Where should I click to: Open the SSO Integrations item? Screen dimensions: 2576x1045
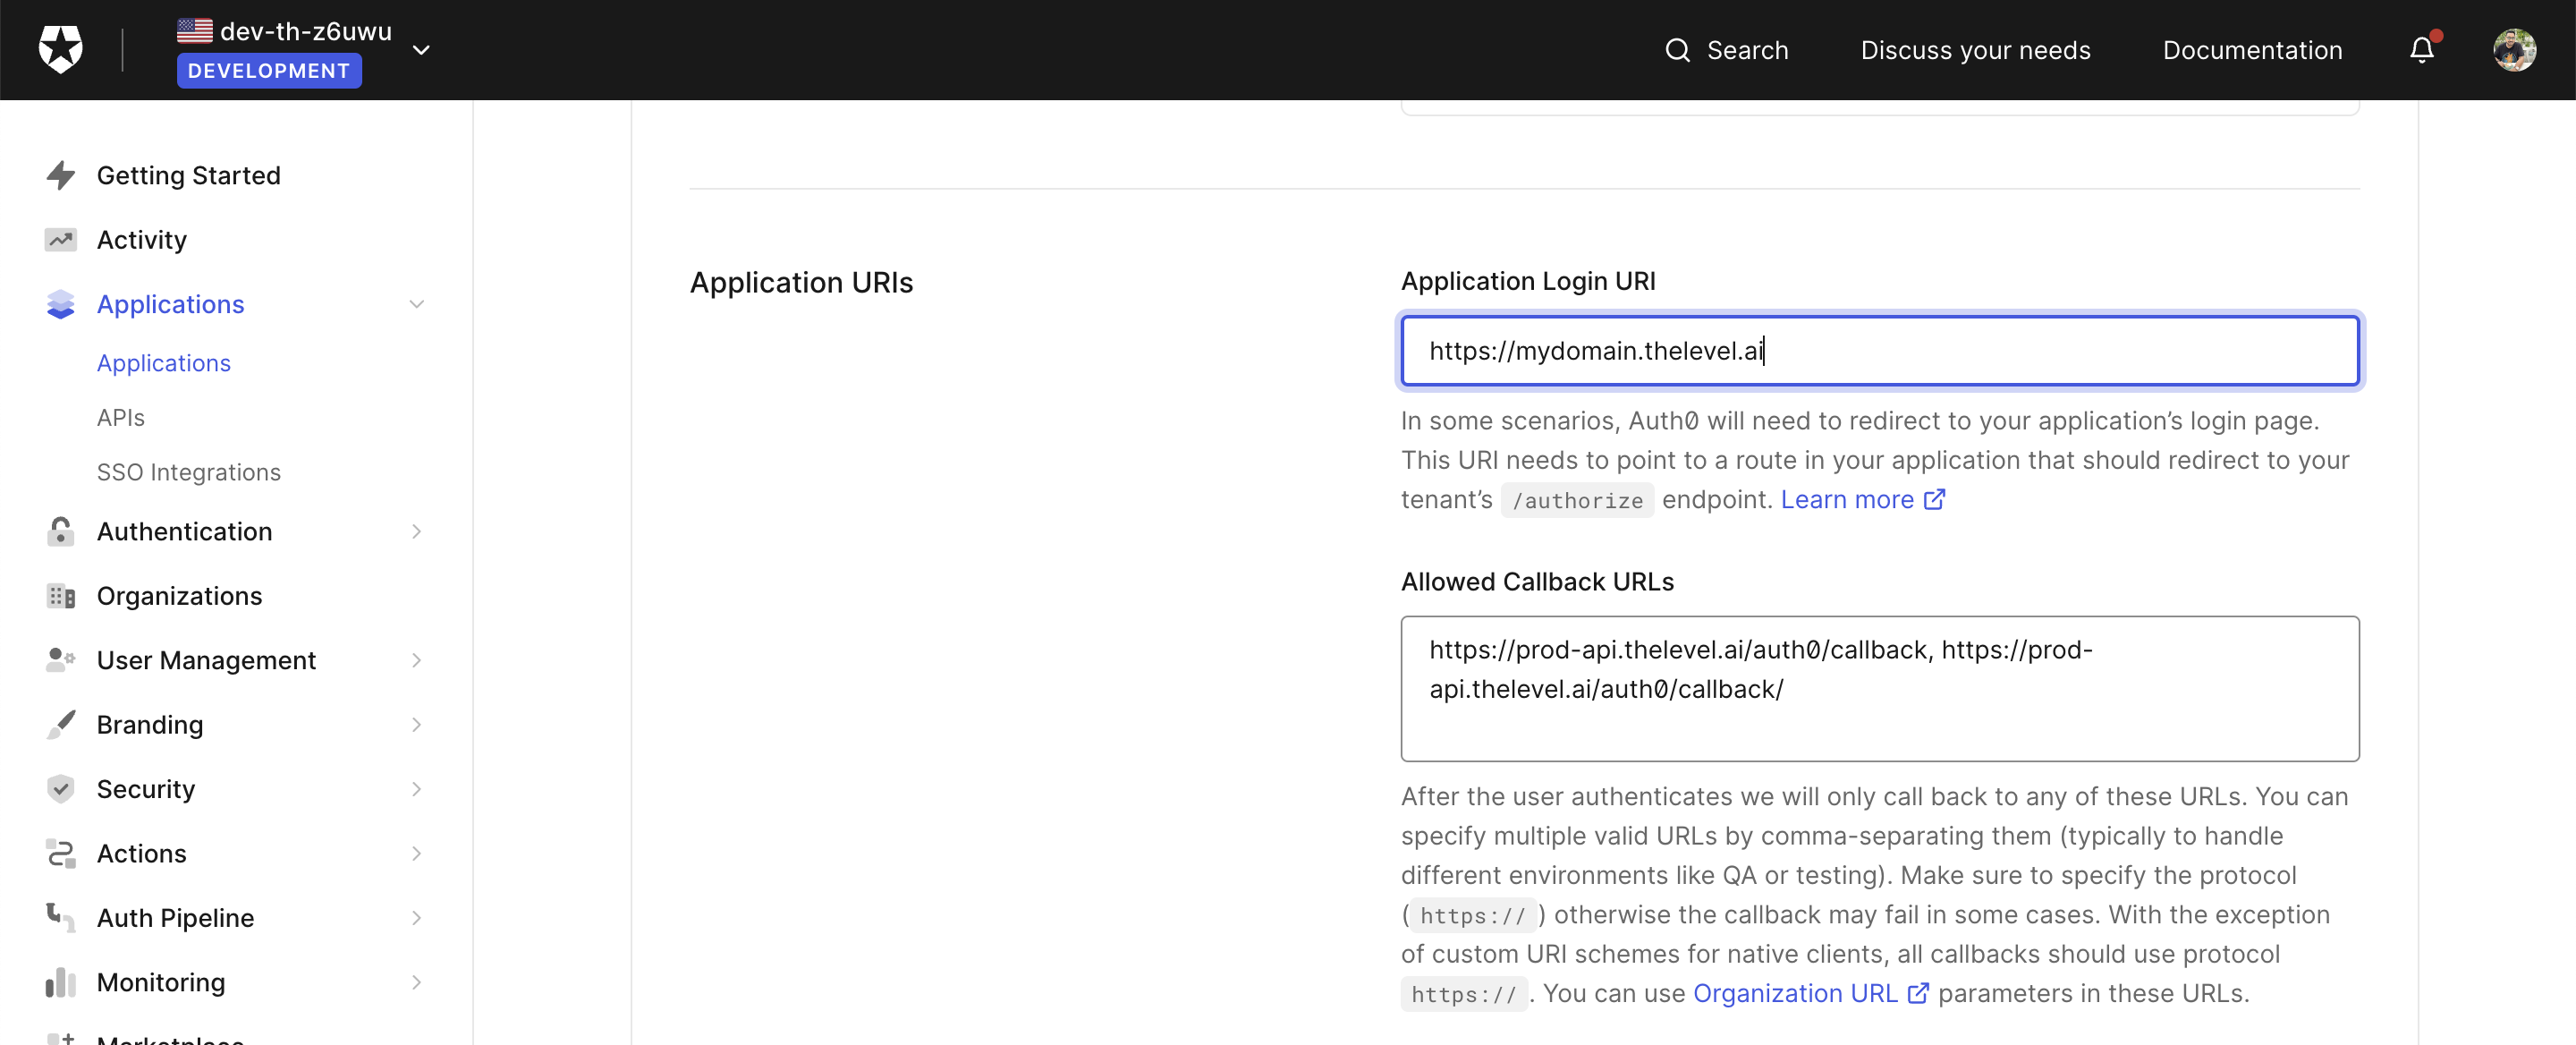(189, 472)
